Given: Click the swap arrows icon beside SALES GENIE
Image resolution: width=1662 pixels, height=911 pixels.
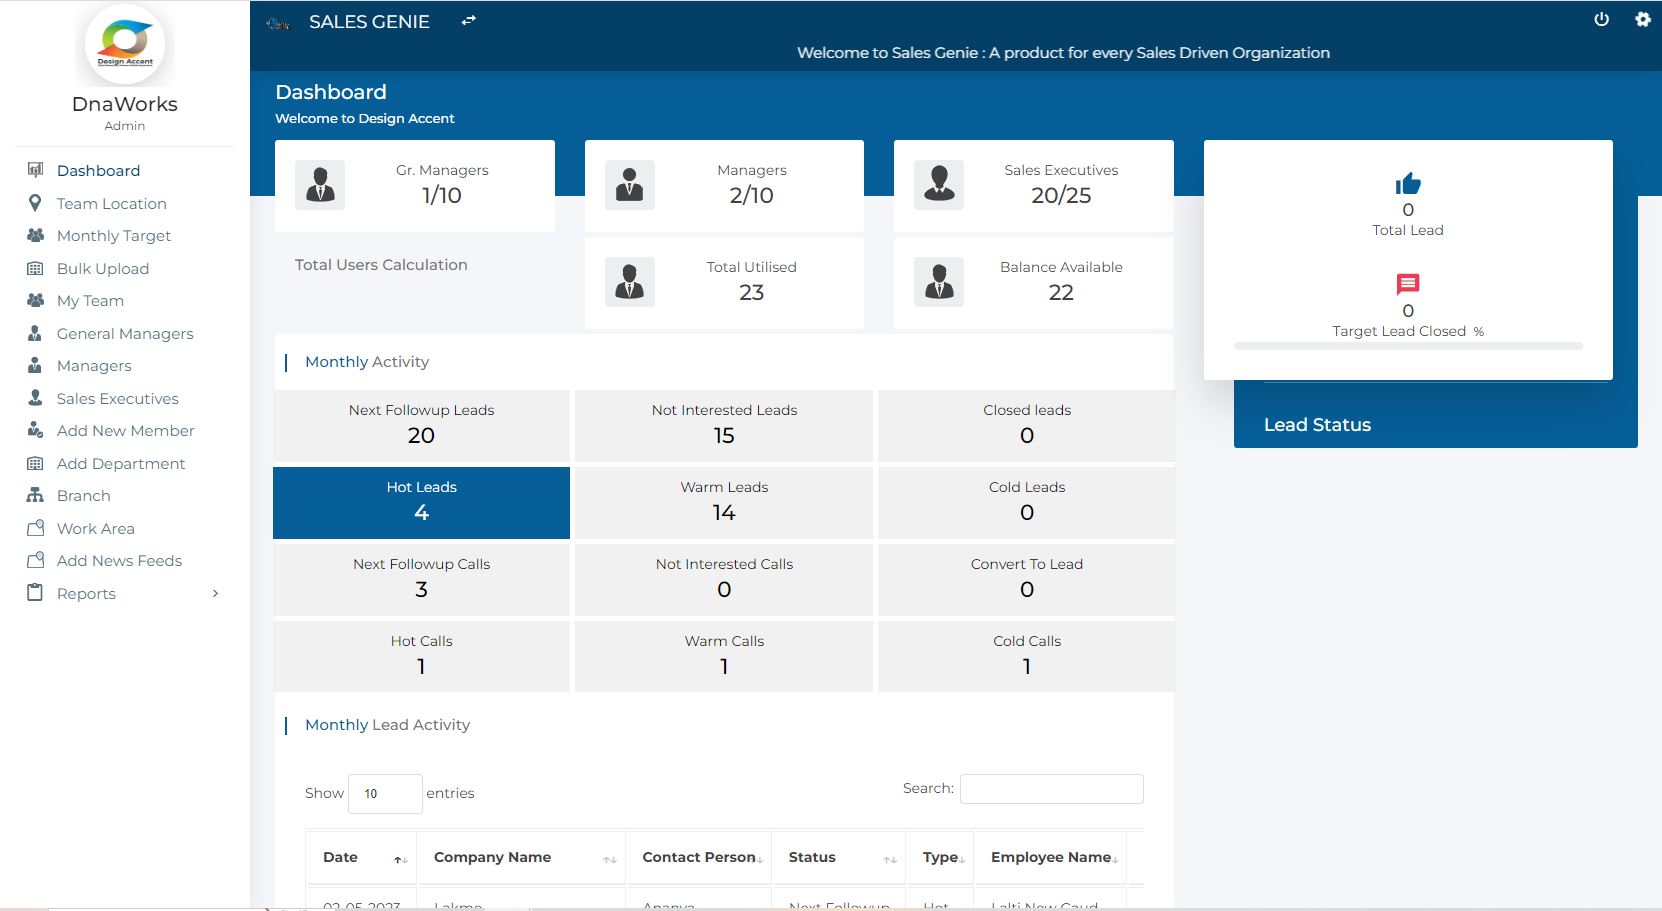Looking at the screenshot, I should 467,19.
